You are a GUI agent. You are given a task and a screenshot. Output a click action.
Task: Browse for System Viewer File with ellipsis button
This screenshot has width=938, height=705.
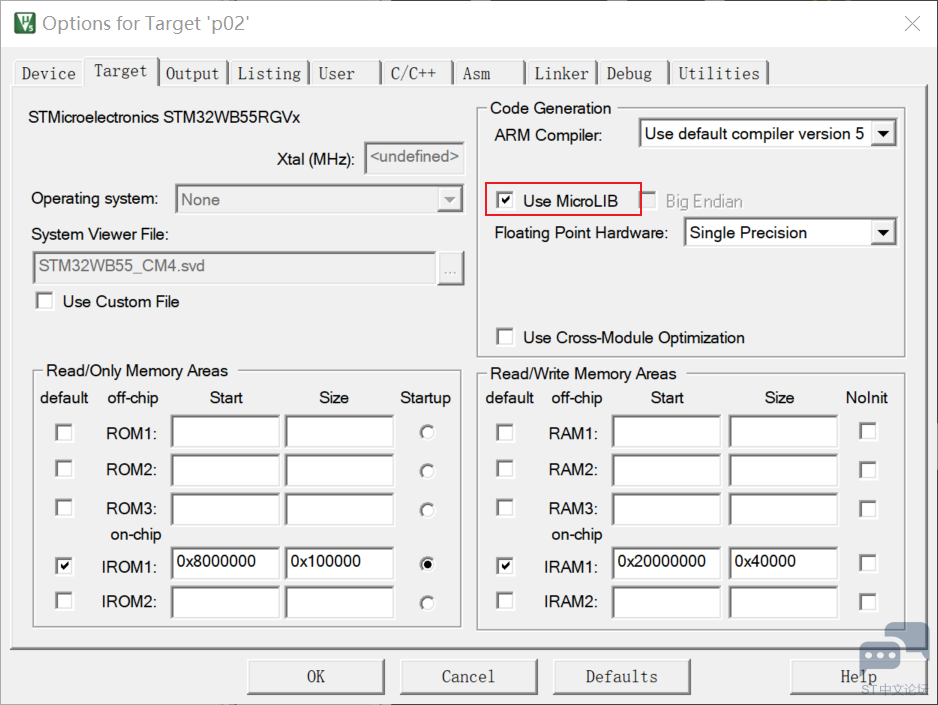[x=450, y=268]
